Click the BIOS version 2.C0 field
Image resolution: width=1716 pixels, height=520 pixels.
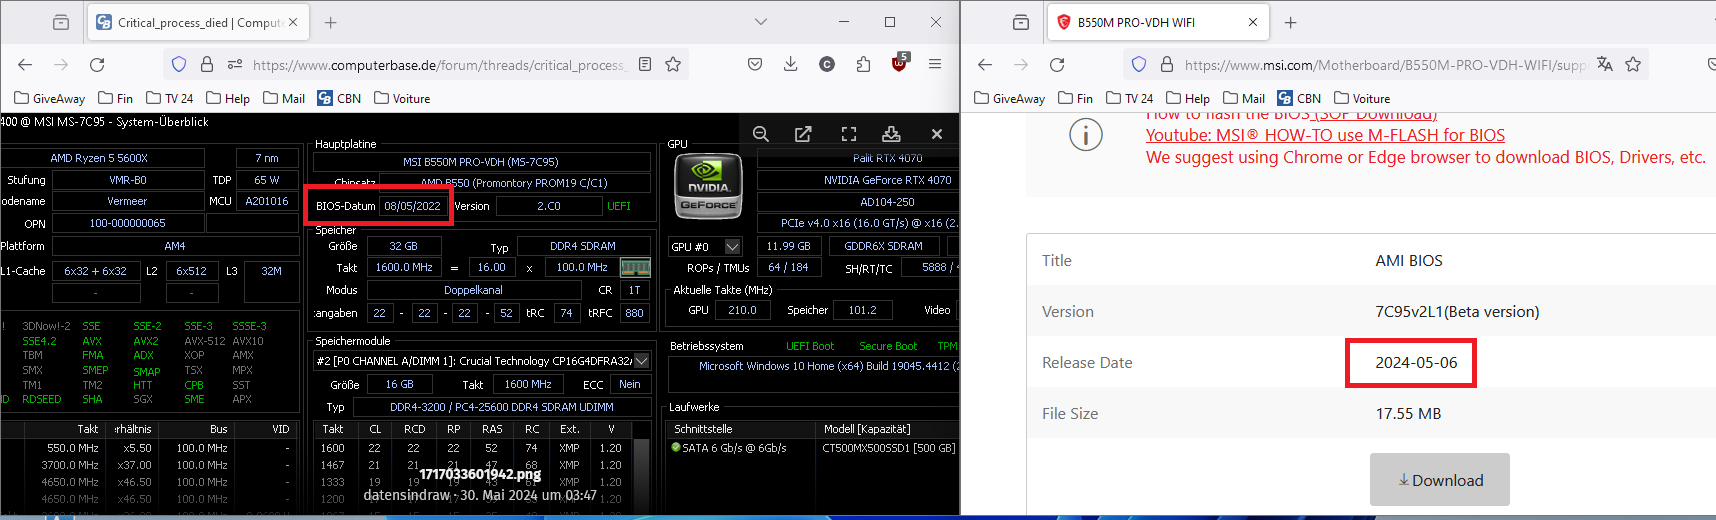click(548, 206)
